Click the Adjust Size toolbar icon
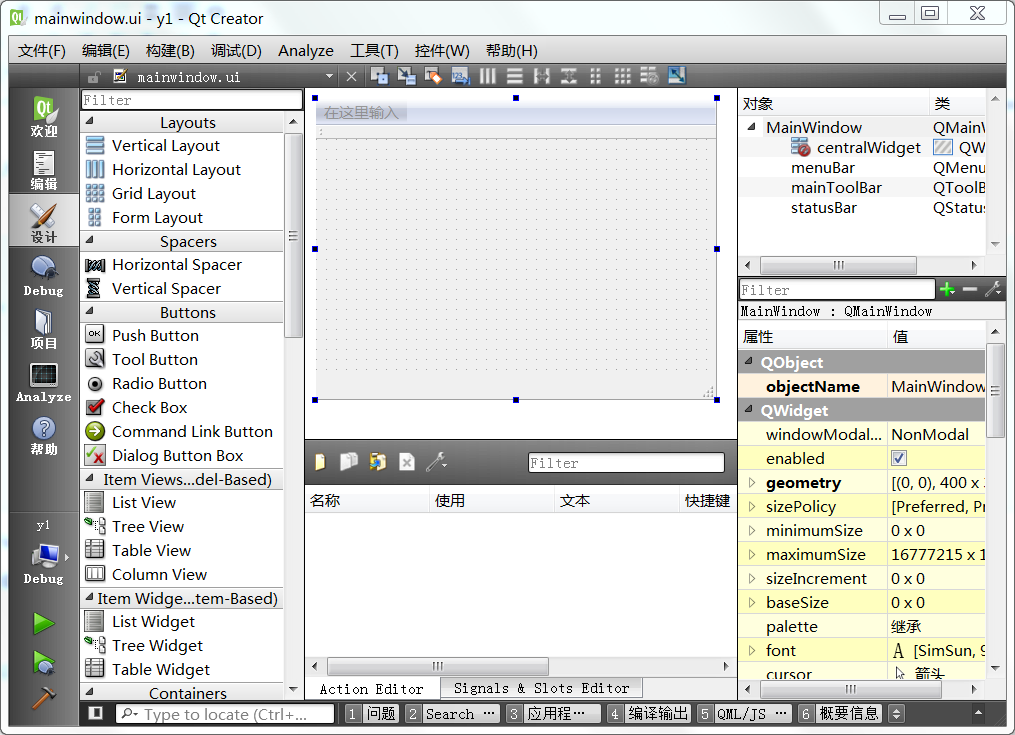The image size is (1015, 735). [676, 76]
